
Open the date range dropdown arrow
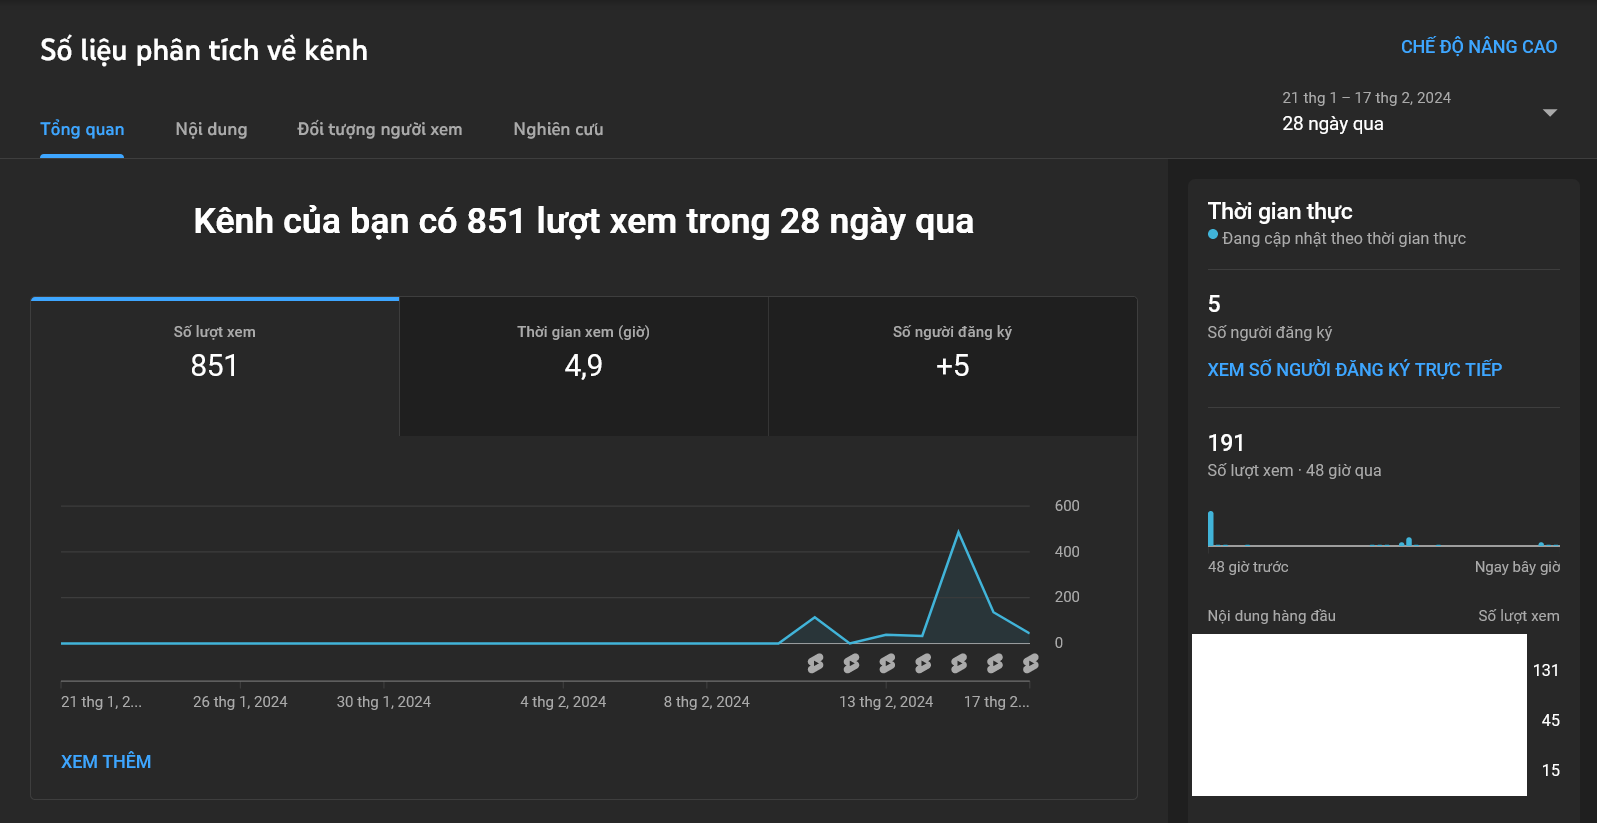tap(1550, 112)
